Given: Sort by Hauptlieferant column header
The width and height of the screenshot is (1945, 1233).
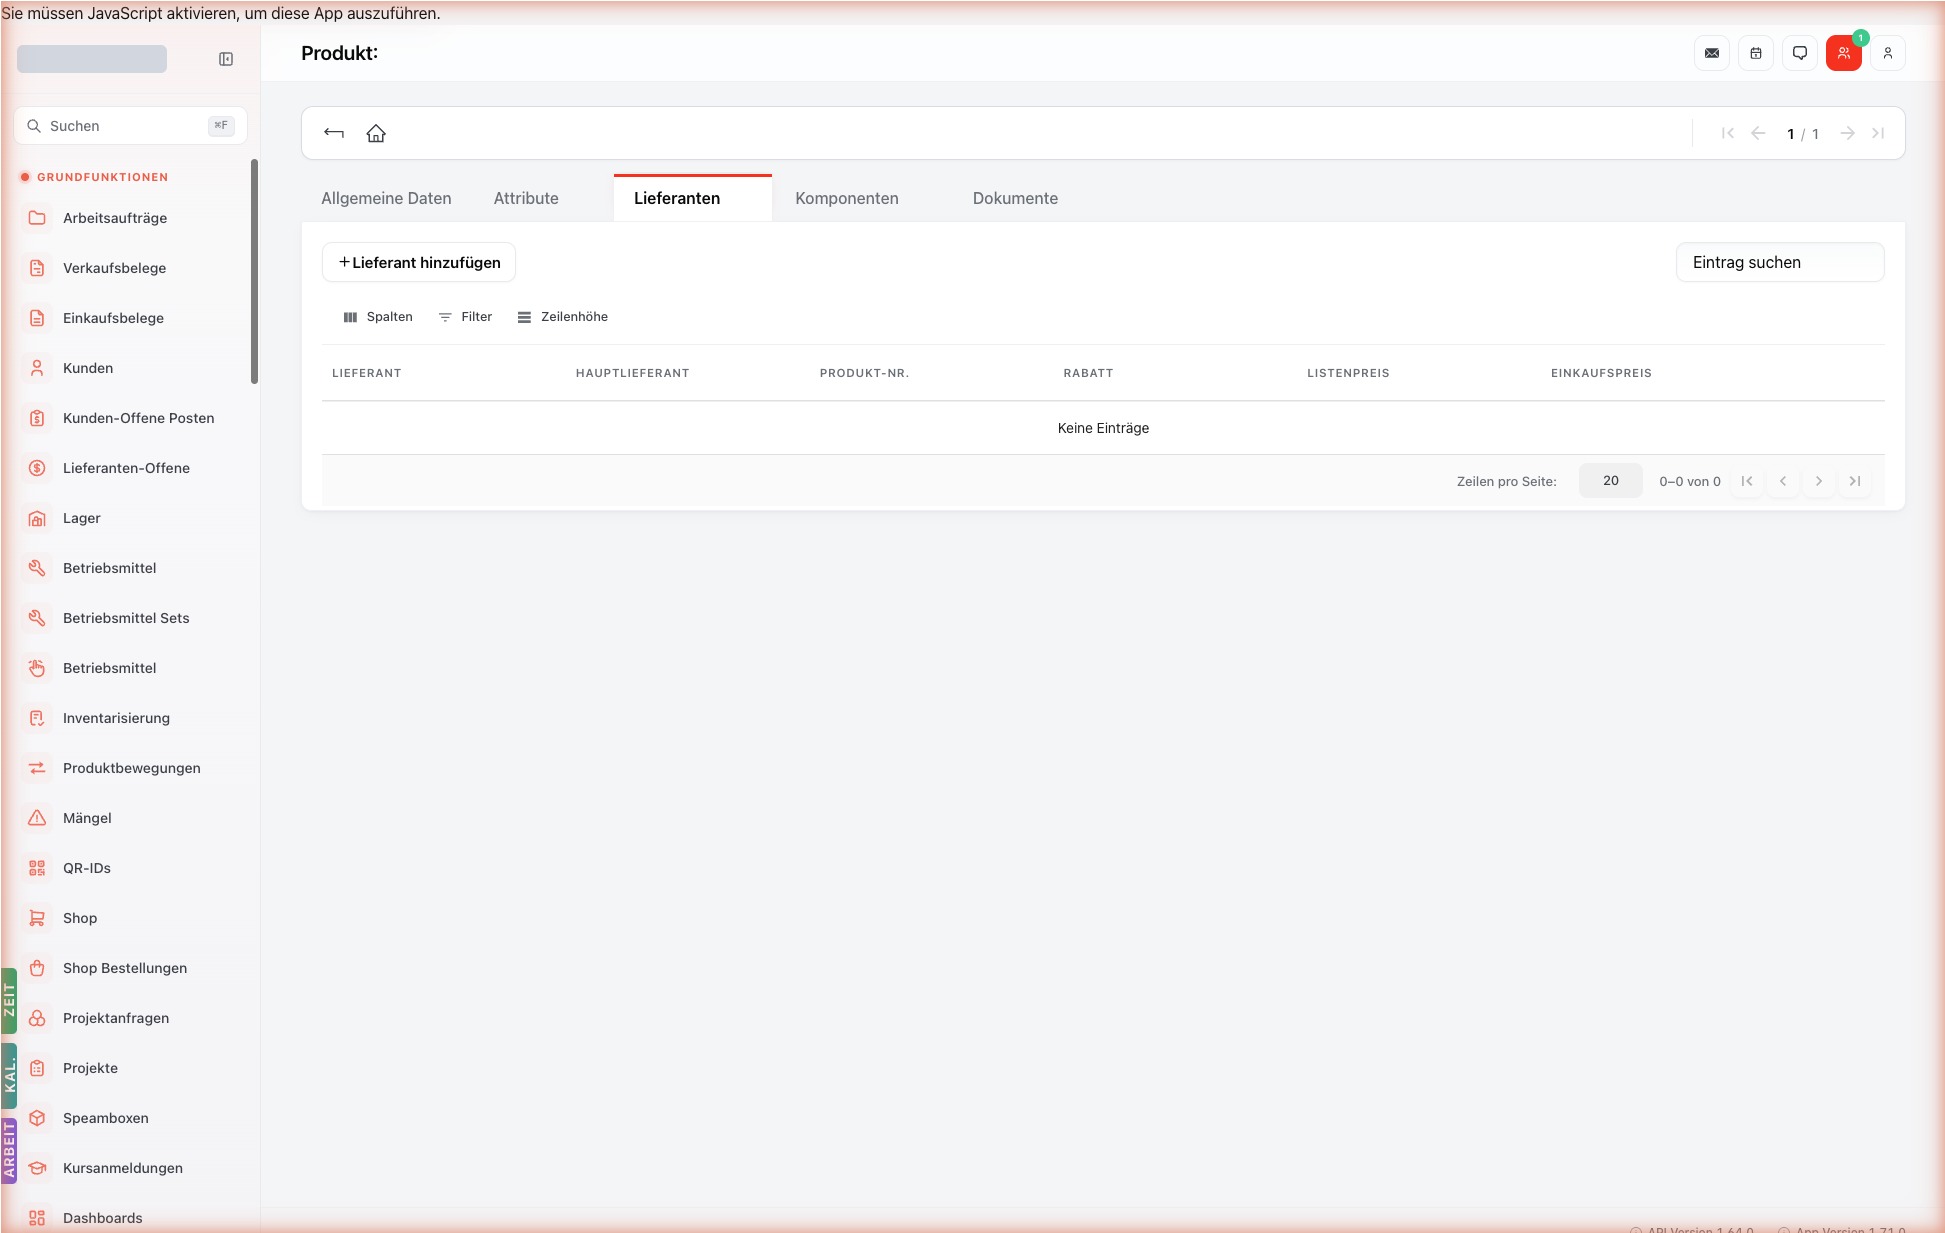Looking at the screenshot, I should click(x=632, y=373).
